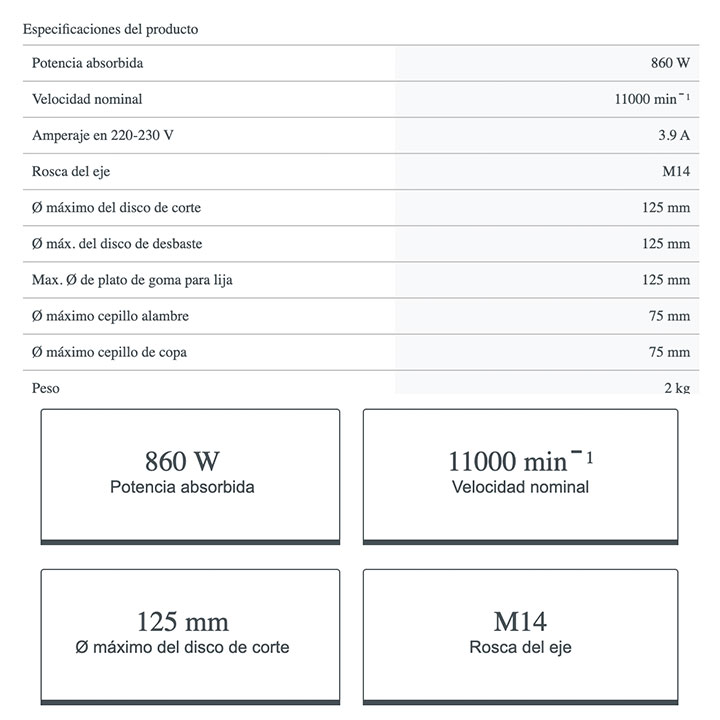The height and width of the screenshot is (720, 720).
Task: Select the 2 kg weight value
Action: (x=676, y=387)
